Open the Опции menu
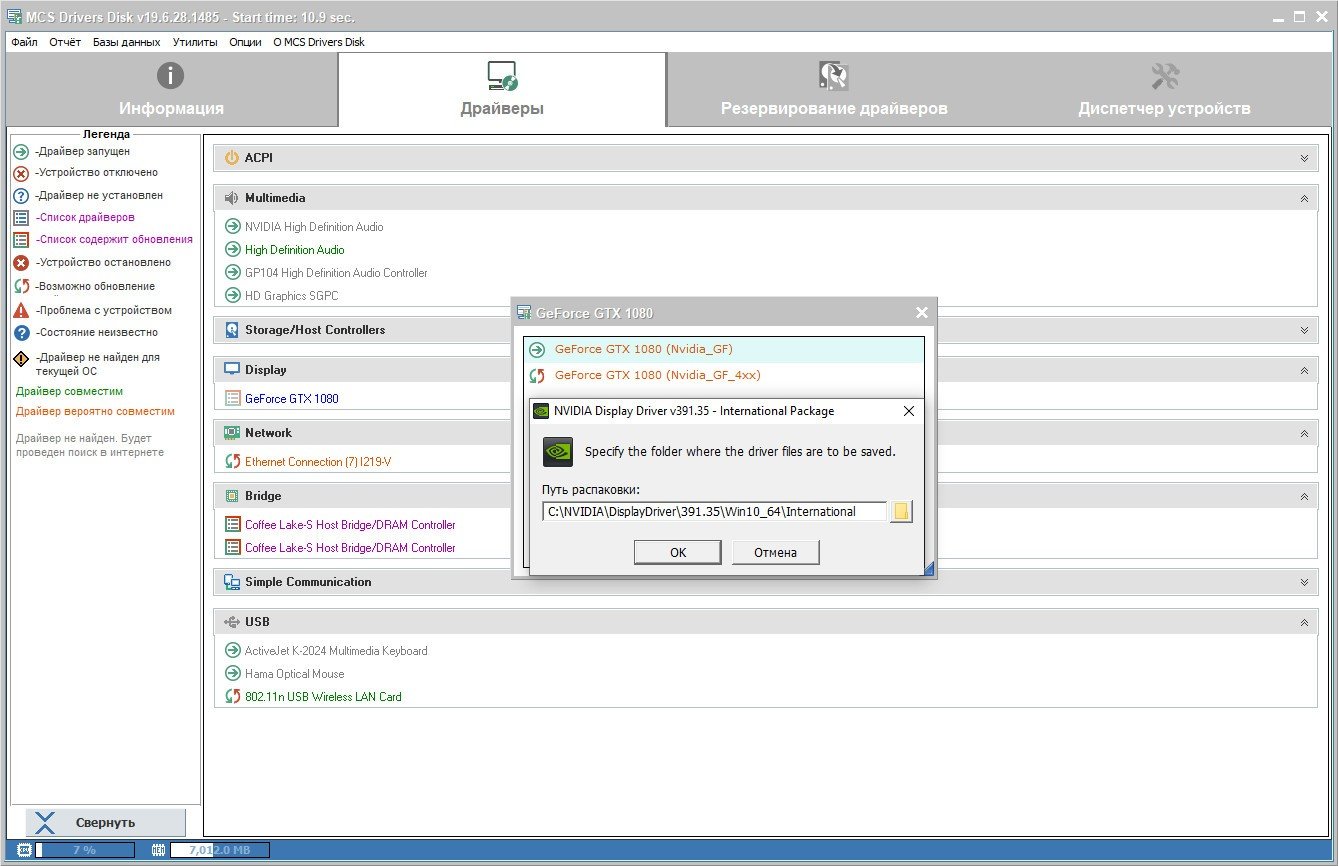Image resolution: width=1338 pixels, height=866 pixels. (245, 42)
